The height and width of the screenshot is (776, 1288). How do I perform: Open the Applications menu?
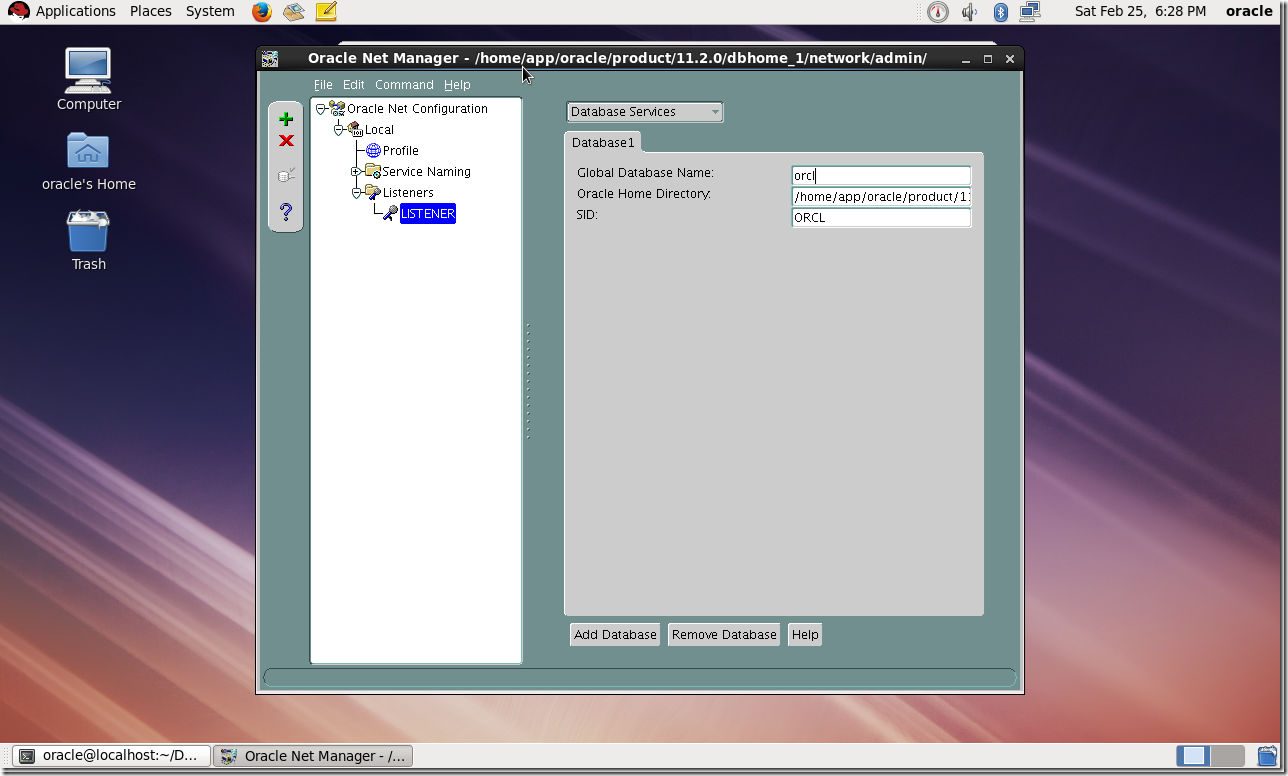76,11
